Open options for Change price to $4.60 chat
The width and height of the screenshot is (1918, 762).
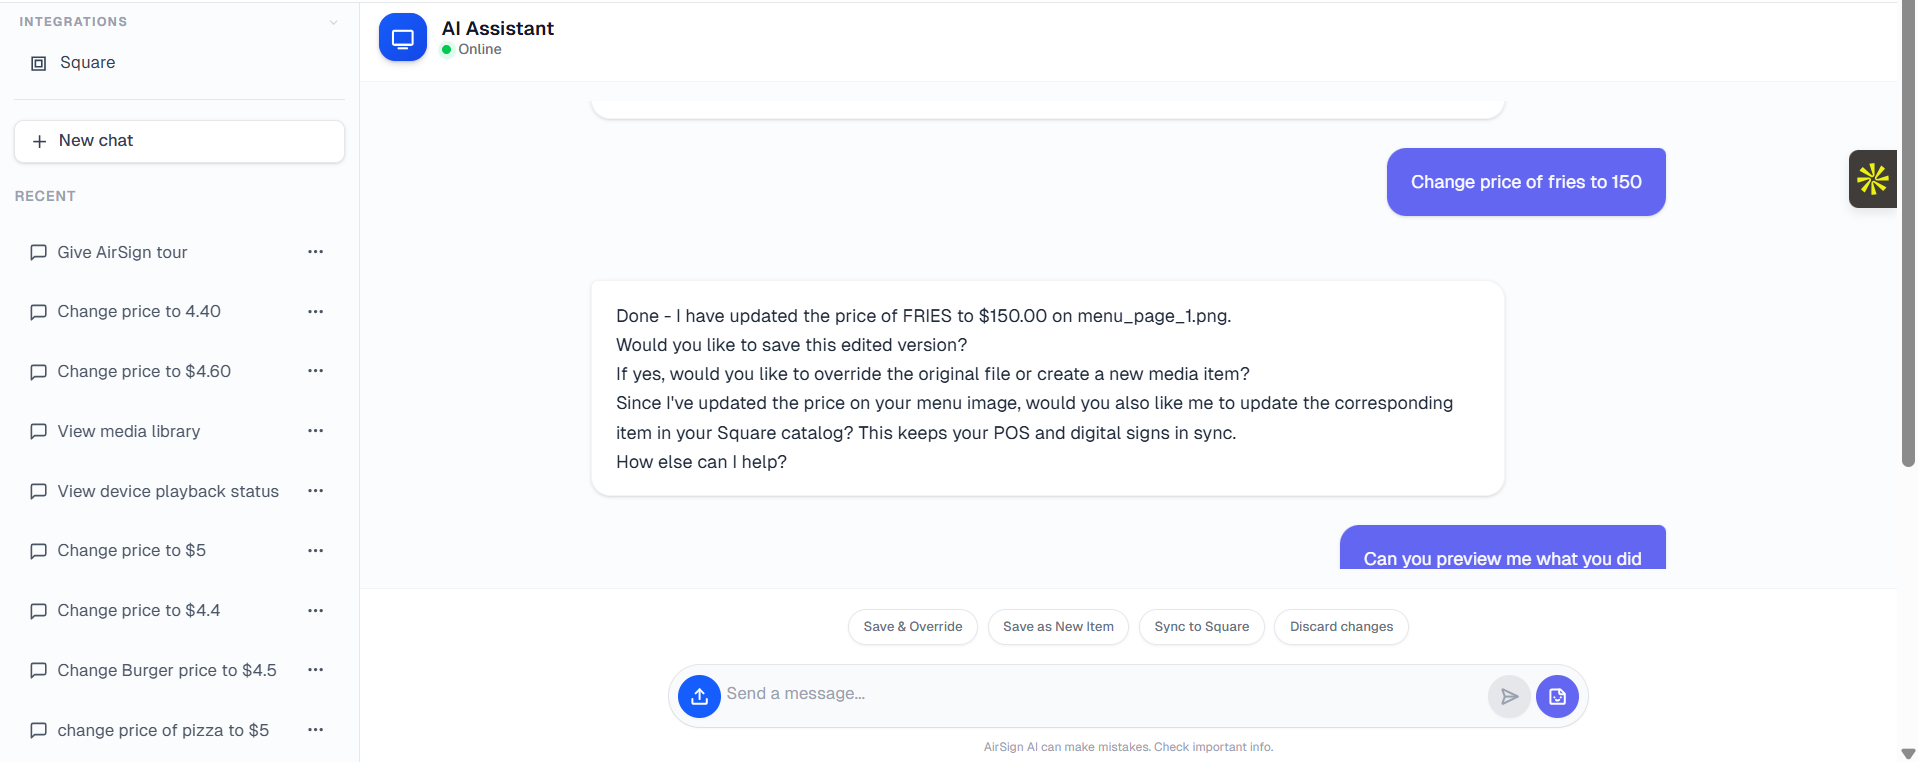(x=316, y=371)
